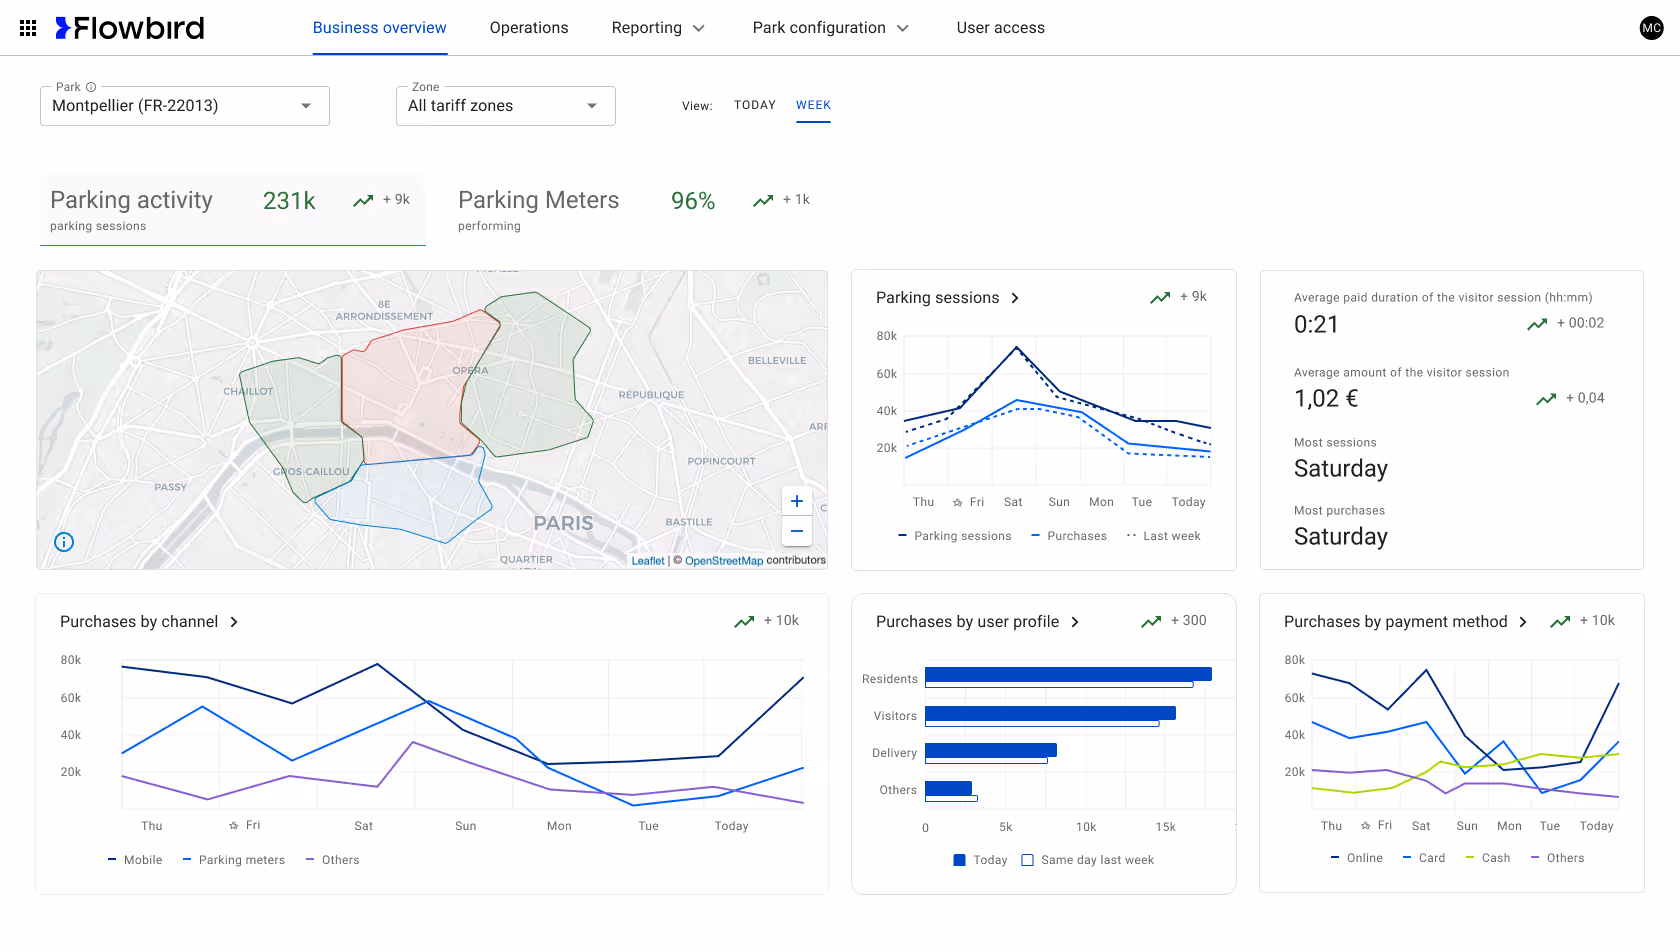1680x952 pixels.
Task: Toggle the Others legend in Purchases by channel
Action: click(x=332, y=860)
